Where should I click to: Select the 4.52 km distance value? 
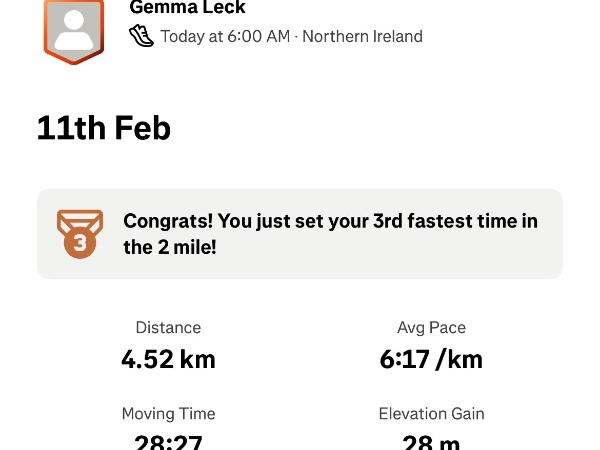tap(168, 359)
